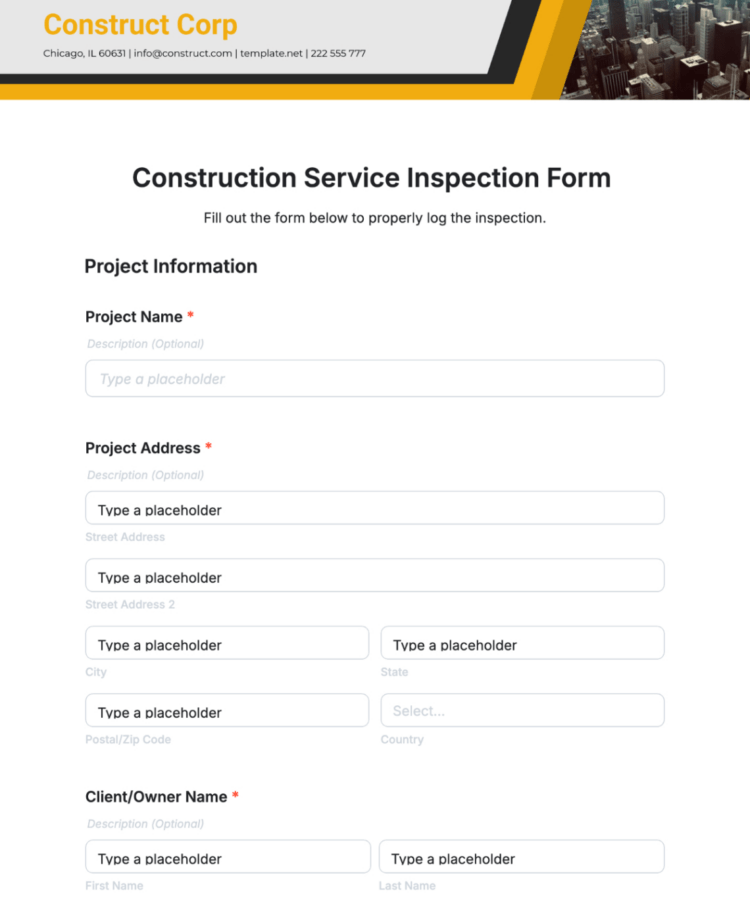Click the Construct Corp company title
750x900 pixels.
(x=141, y=25)
